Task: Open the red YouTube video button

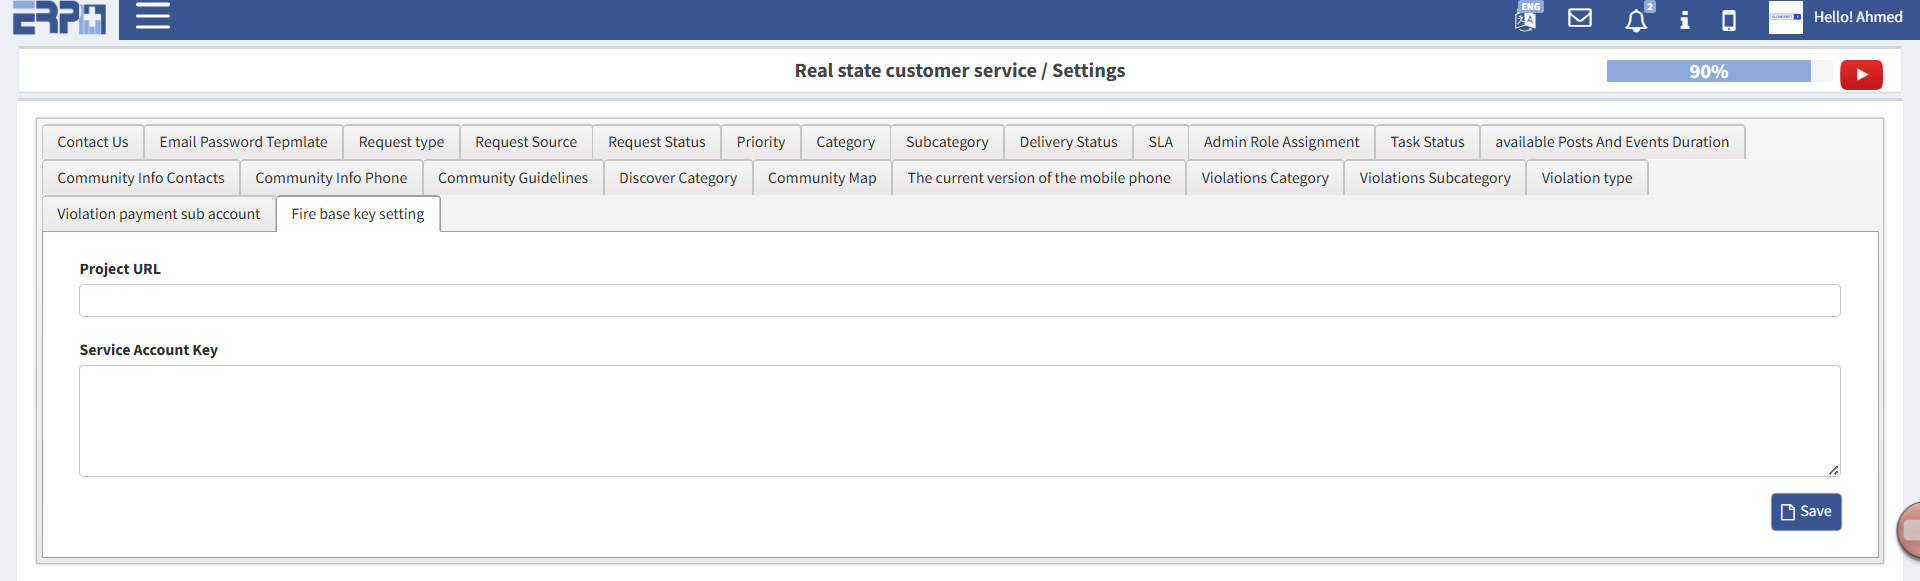Action: [x=1861, y=74]
